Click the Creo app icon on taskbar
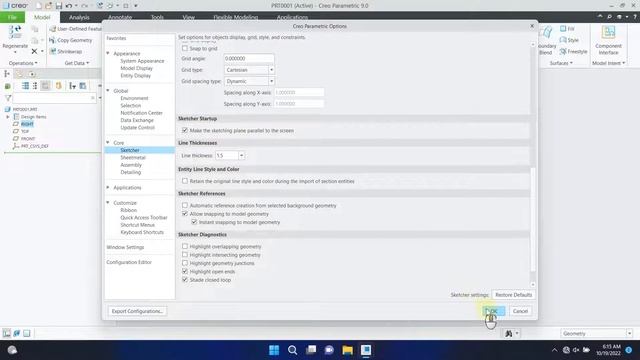The width and height of the screenshot is (640, 360). 366,350
